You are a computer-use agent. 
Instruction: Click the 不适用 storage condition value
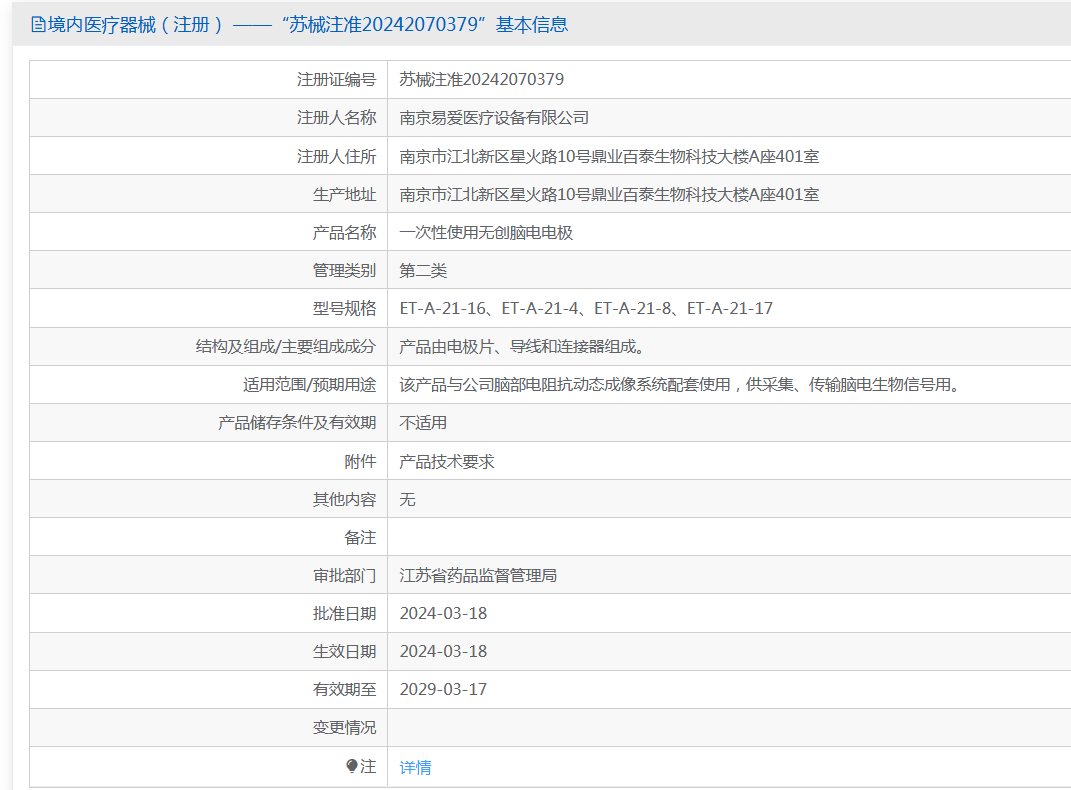423,423
